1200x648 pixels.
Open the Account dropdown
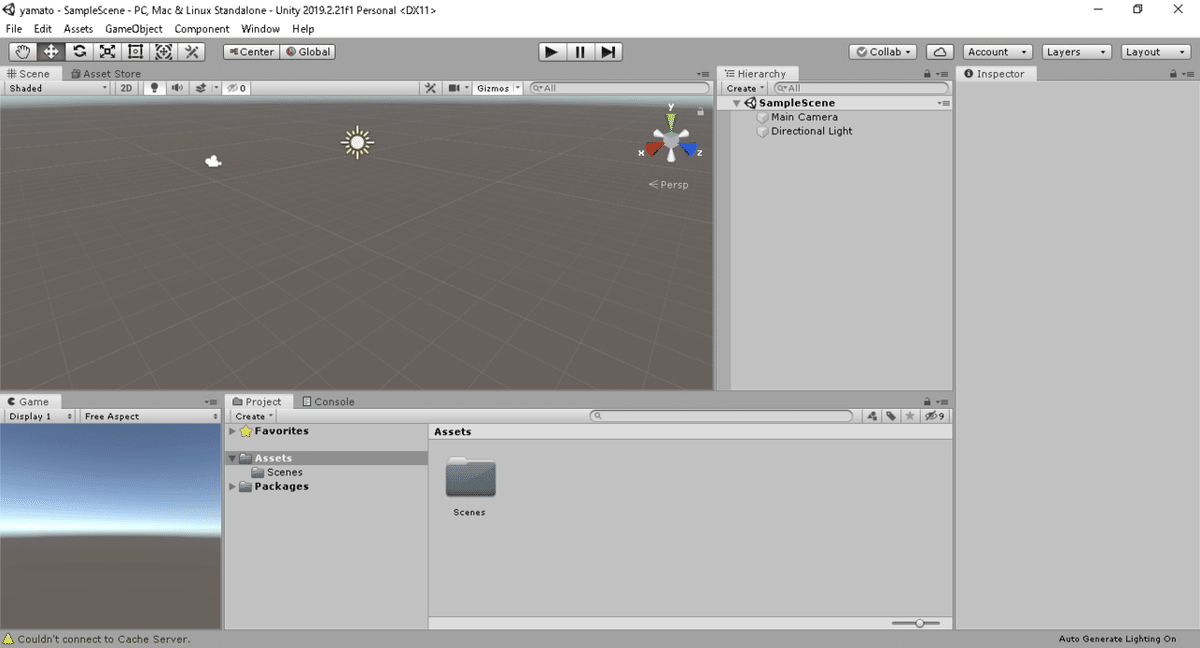[x=997, y=52]
